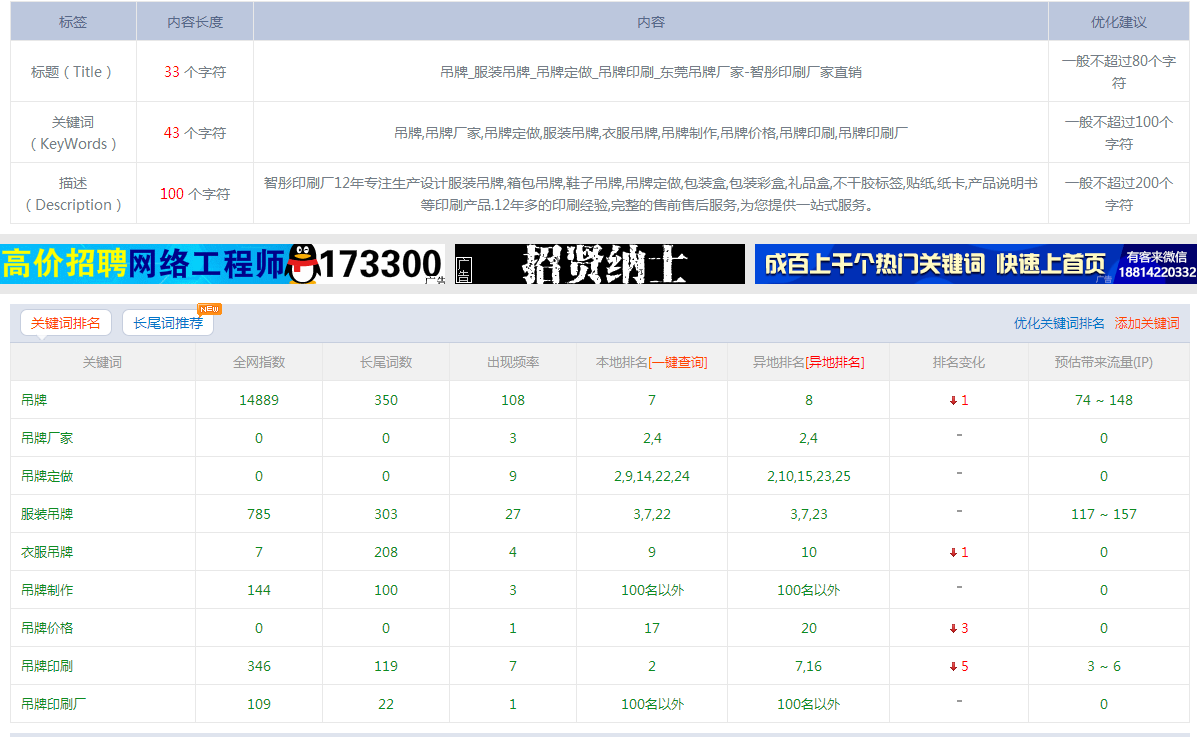Click the red down arrow in the 吊牌价格 row
The image size is (1197, 737).
[953, 629]
